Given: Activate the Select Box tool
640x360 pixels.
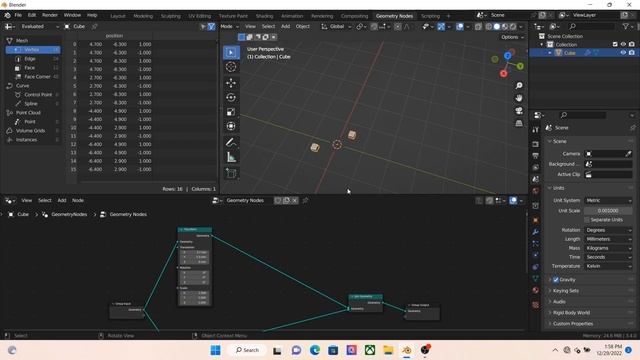Looking at the screenshot, I should (x=231, y=52).
